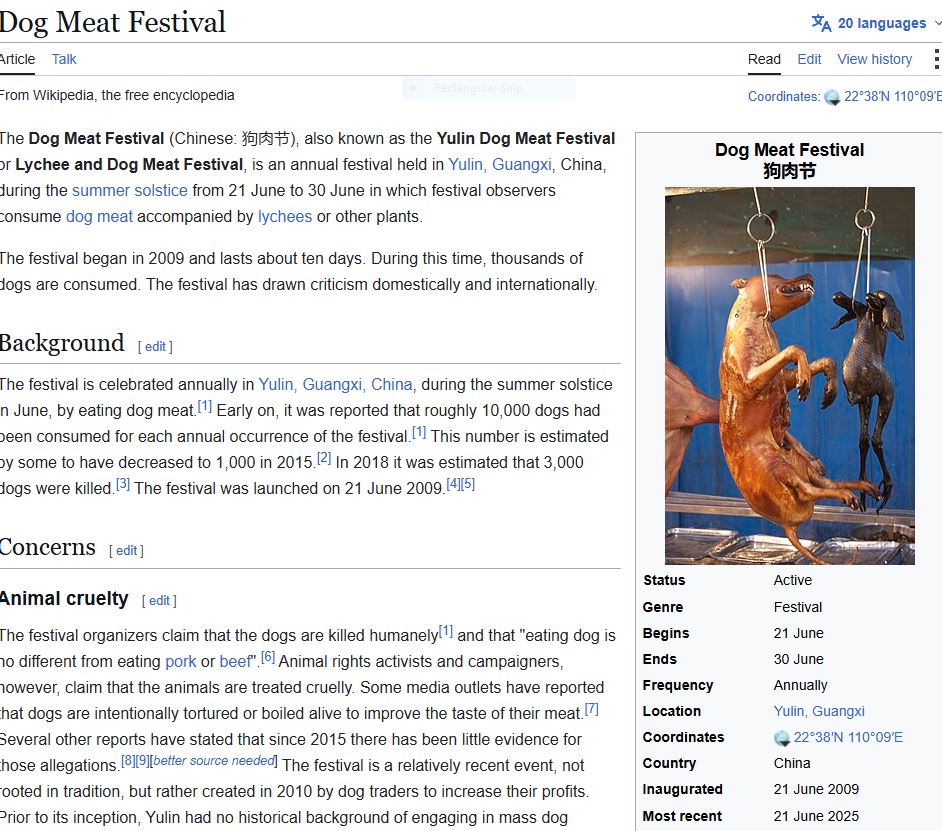Screen dimensions: 942x831
Task: Follow the Yulin, Guangxi, China link under Background
Action: click(335, 384)
